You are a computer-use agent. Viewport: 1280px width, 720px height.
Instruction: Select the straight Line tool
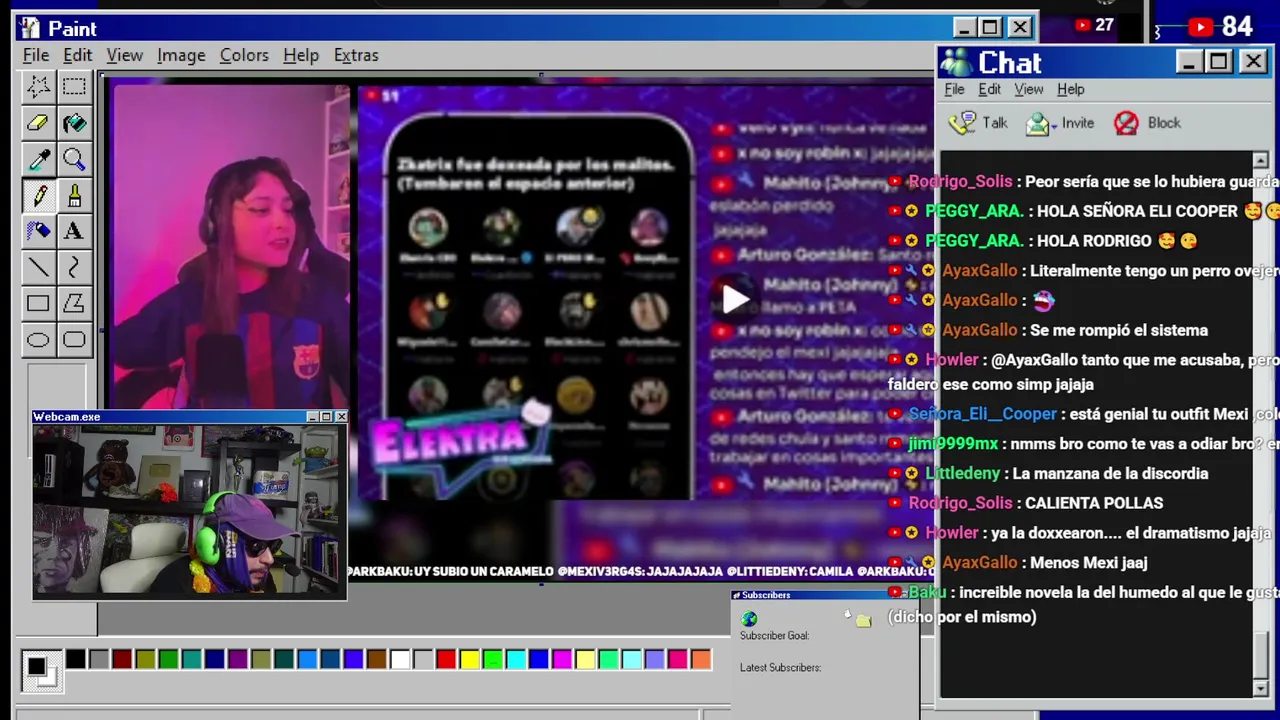point(38,267)
